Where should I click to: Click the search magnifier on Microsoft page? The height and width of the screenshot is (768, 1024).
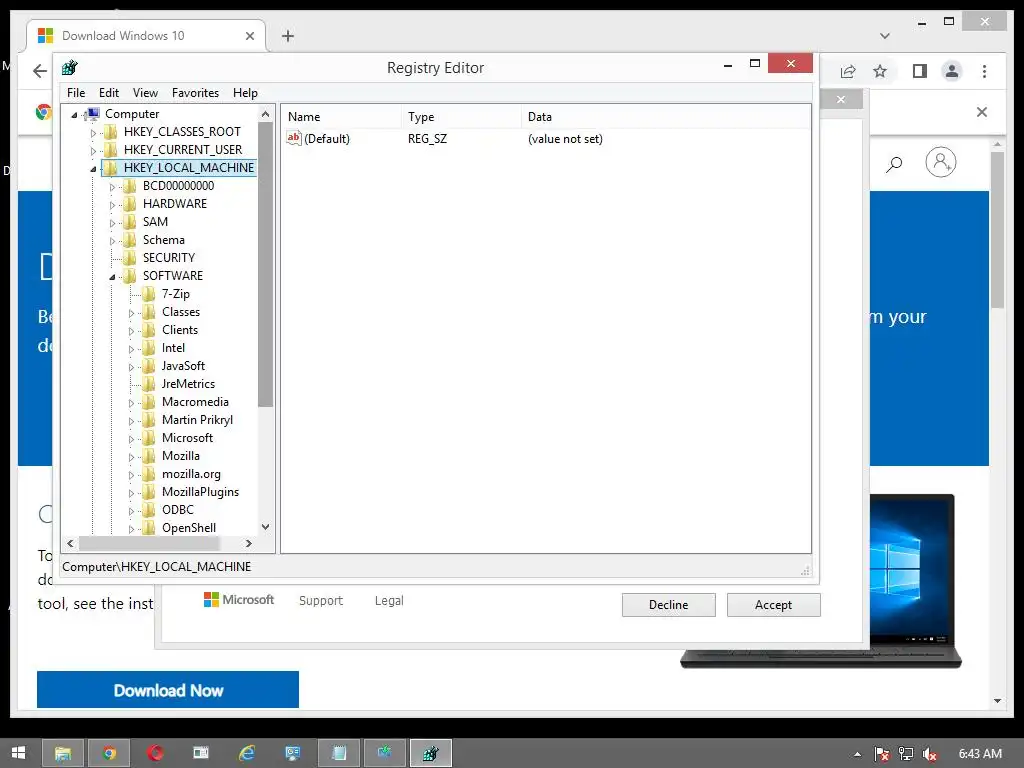coord(893,164)
